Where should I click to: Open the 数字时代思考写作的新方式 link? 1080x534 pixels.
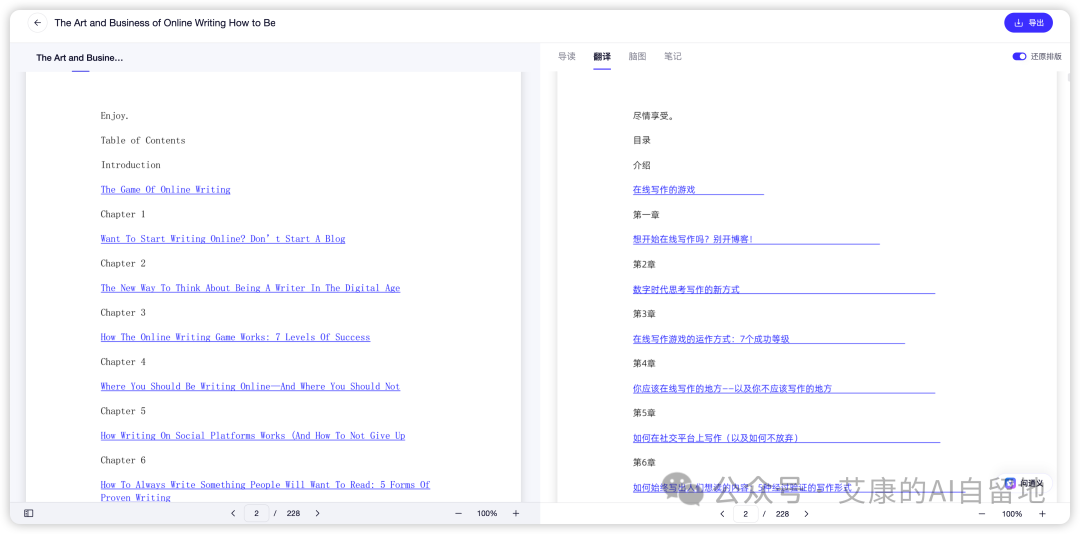[x=686, y=289]
